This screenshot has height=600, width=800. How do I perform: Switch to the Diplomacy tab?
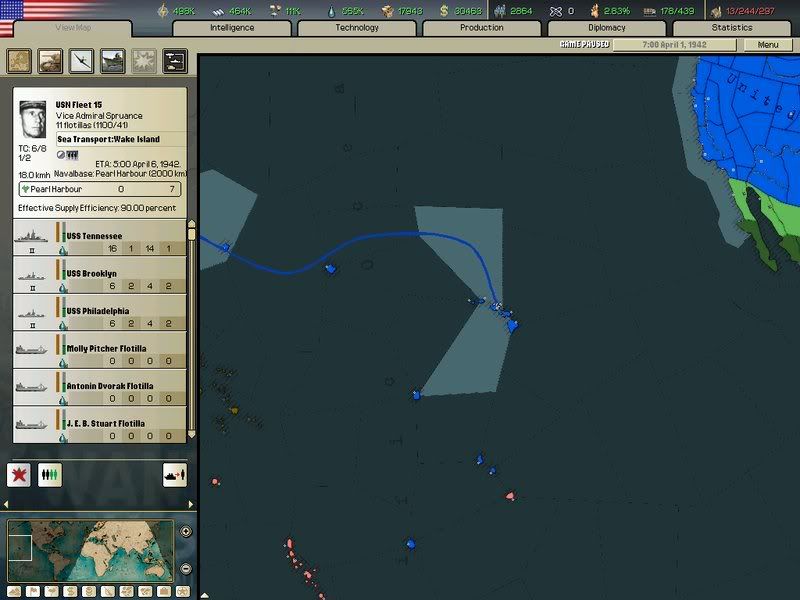point(606,28)
